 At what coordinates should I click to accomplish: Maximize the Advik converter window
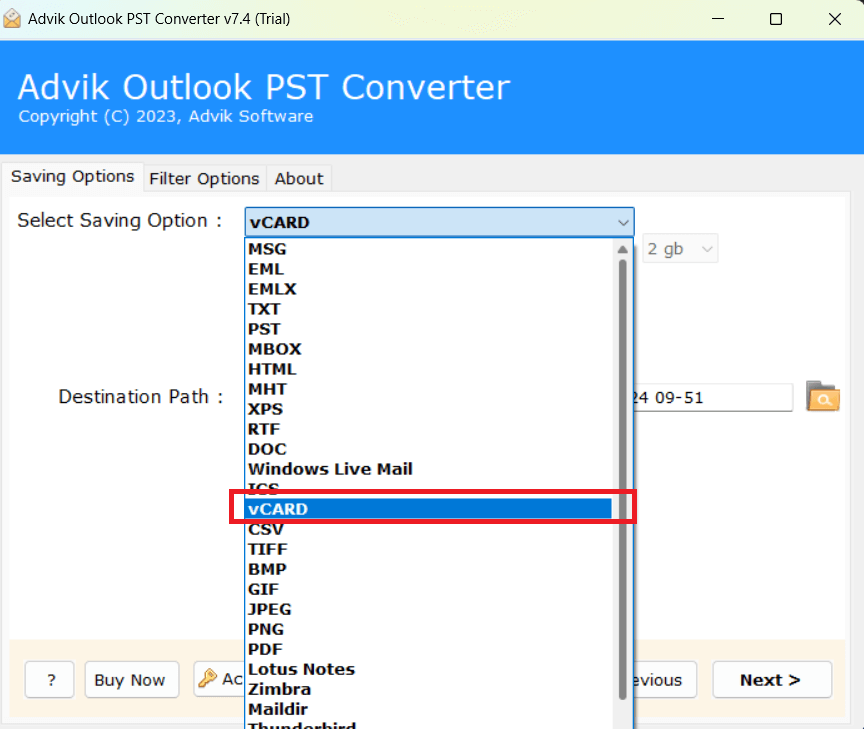(776, 19)
